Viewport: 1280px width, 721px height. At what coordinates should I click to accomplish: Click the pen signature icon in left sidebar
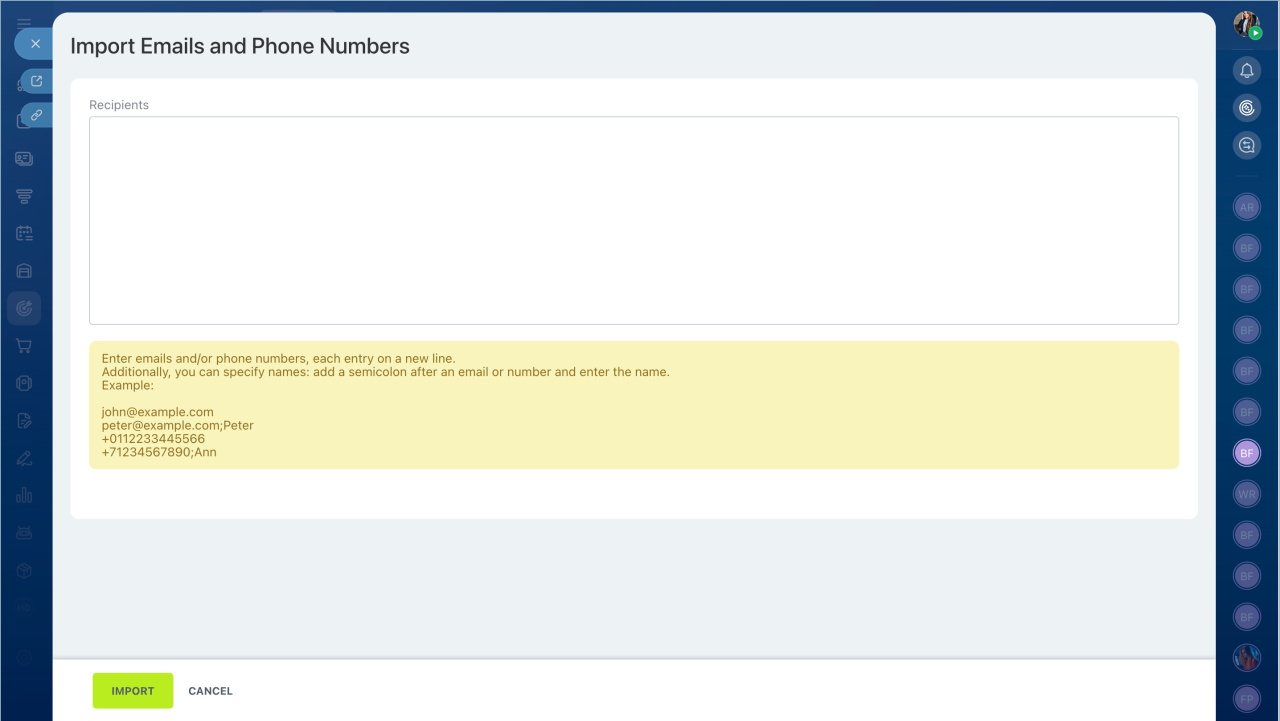tap(24, 458)
